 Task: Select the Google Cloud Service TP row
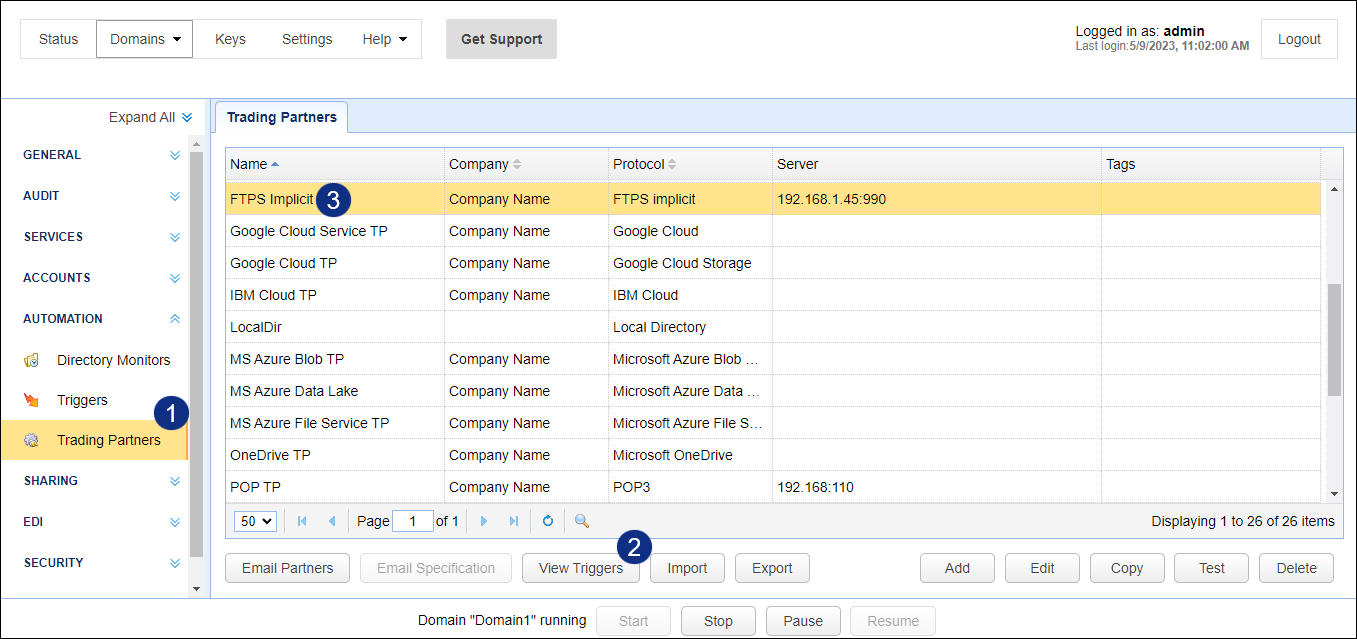point(773,231)
